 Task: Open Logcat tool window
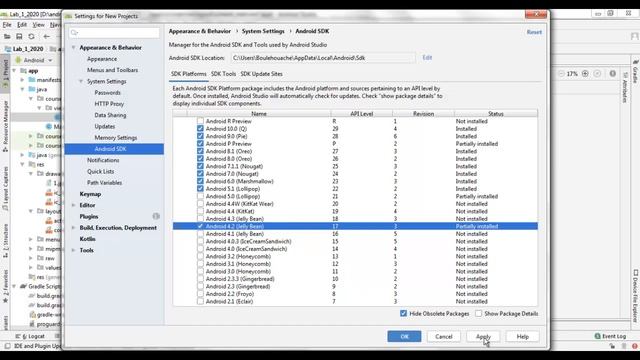click(x=30, y=336)
